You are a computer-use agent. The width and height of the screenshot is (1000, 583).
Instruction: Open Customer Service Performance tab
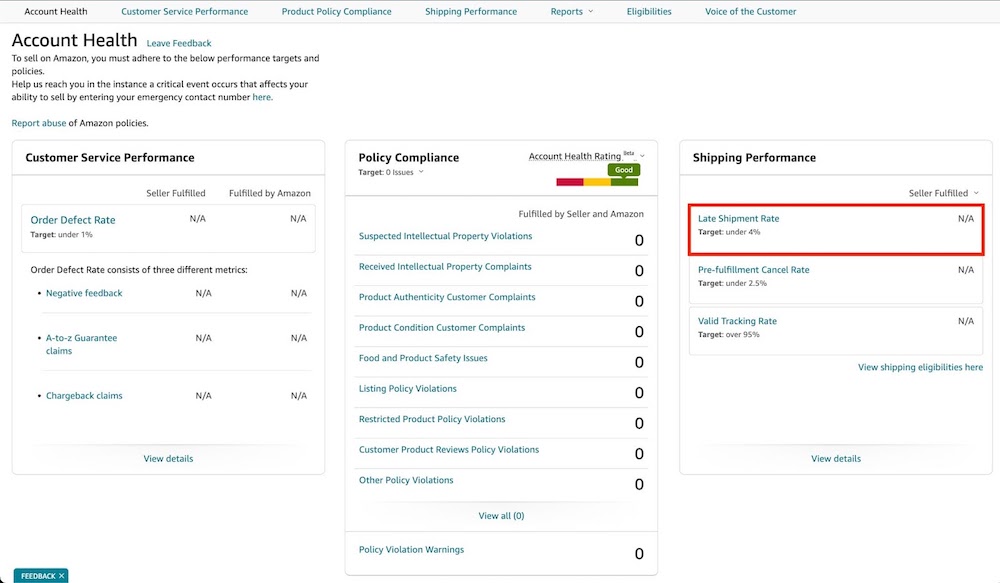click(x=184, y=11)
